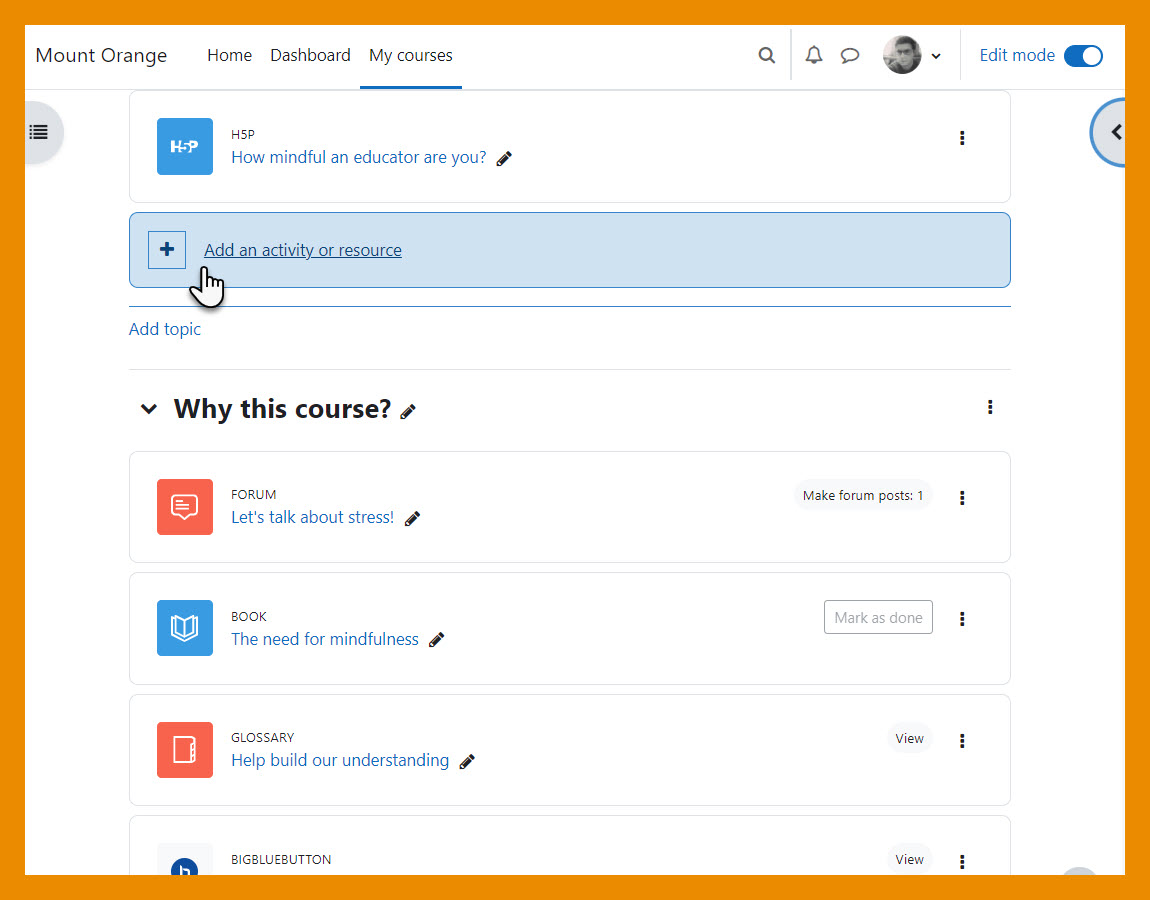Open the user profile menu dropdown
Screen dimensions: 1150x900
[x=911, y=56]
